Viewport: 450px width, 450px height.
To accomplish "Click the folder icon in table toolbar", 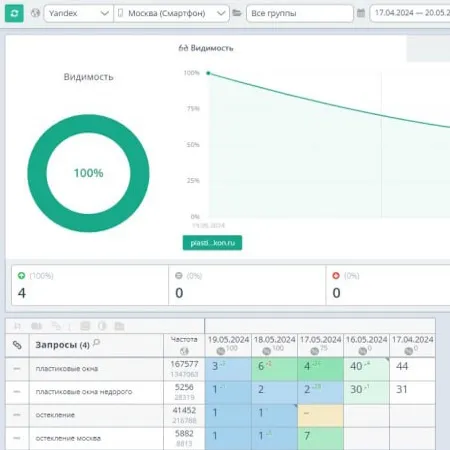I will click(119, 326).
